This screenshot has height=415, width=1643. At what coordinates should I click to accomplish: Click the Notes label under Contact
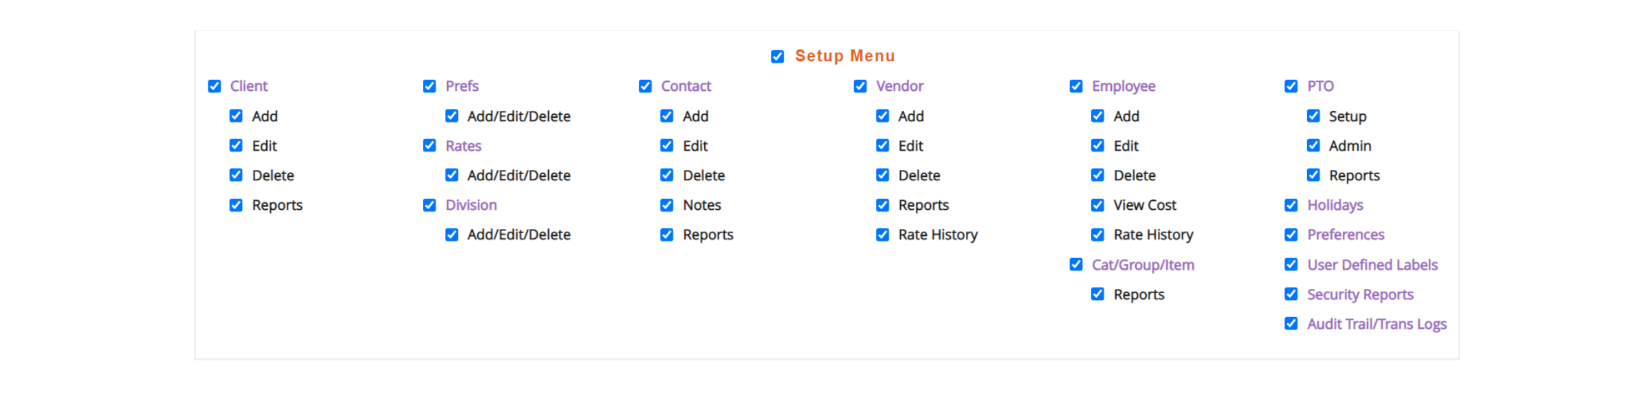point(702,205)
